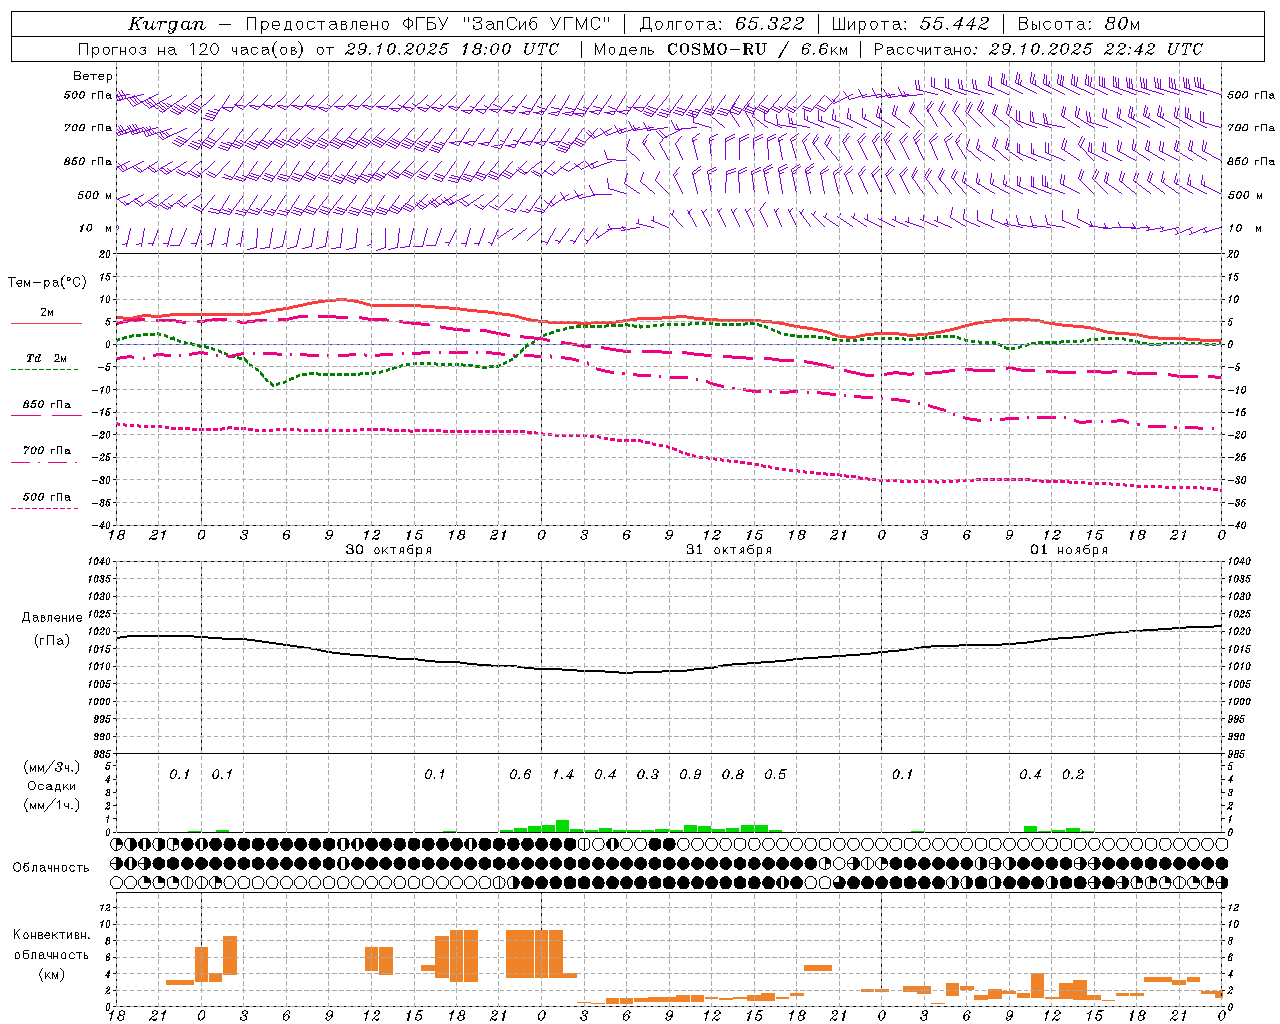Click the (мм/3ч.) precipitation unit label
1280x1024 pixels.
[52, 767]
